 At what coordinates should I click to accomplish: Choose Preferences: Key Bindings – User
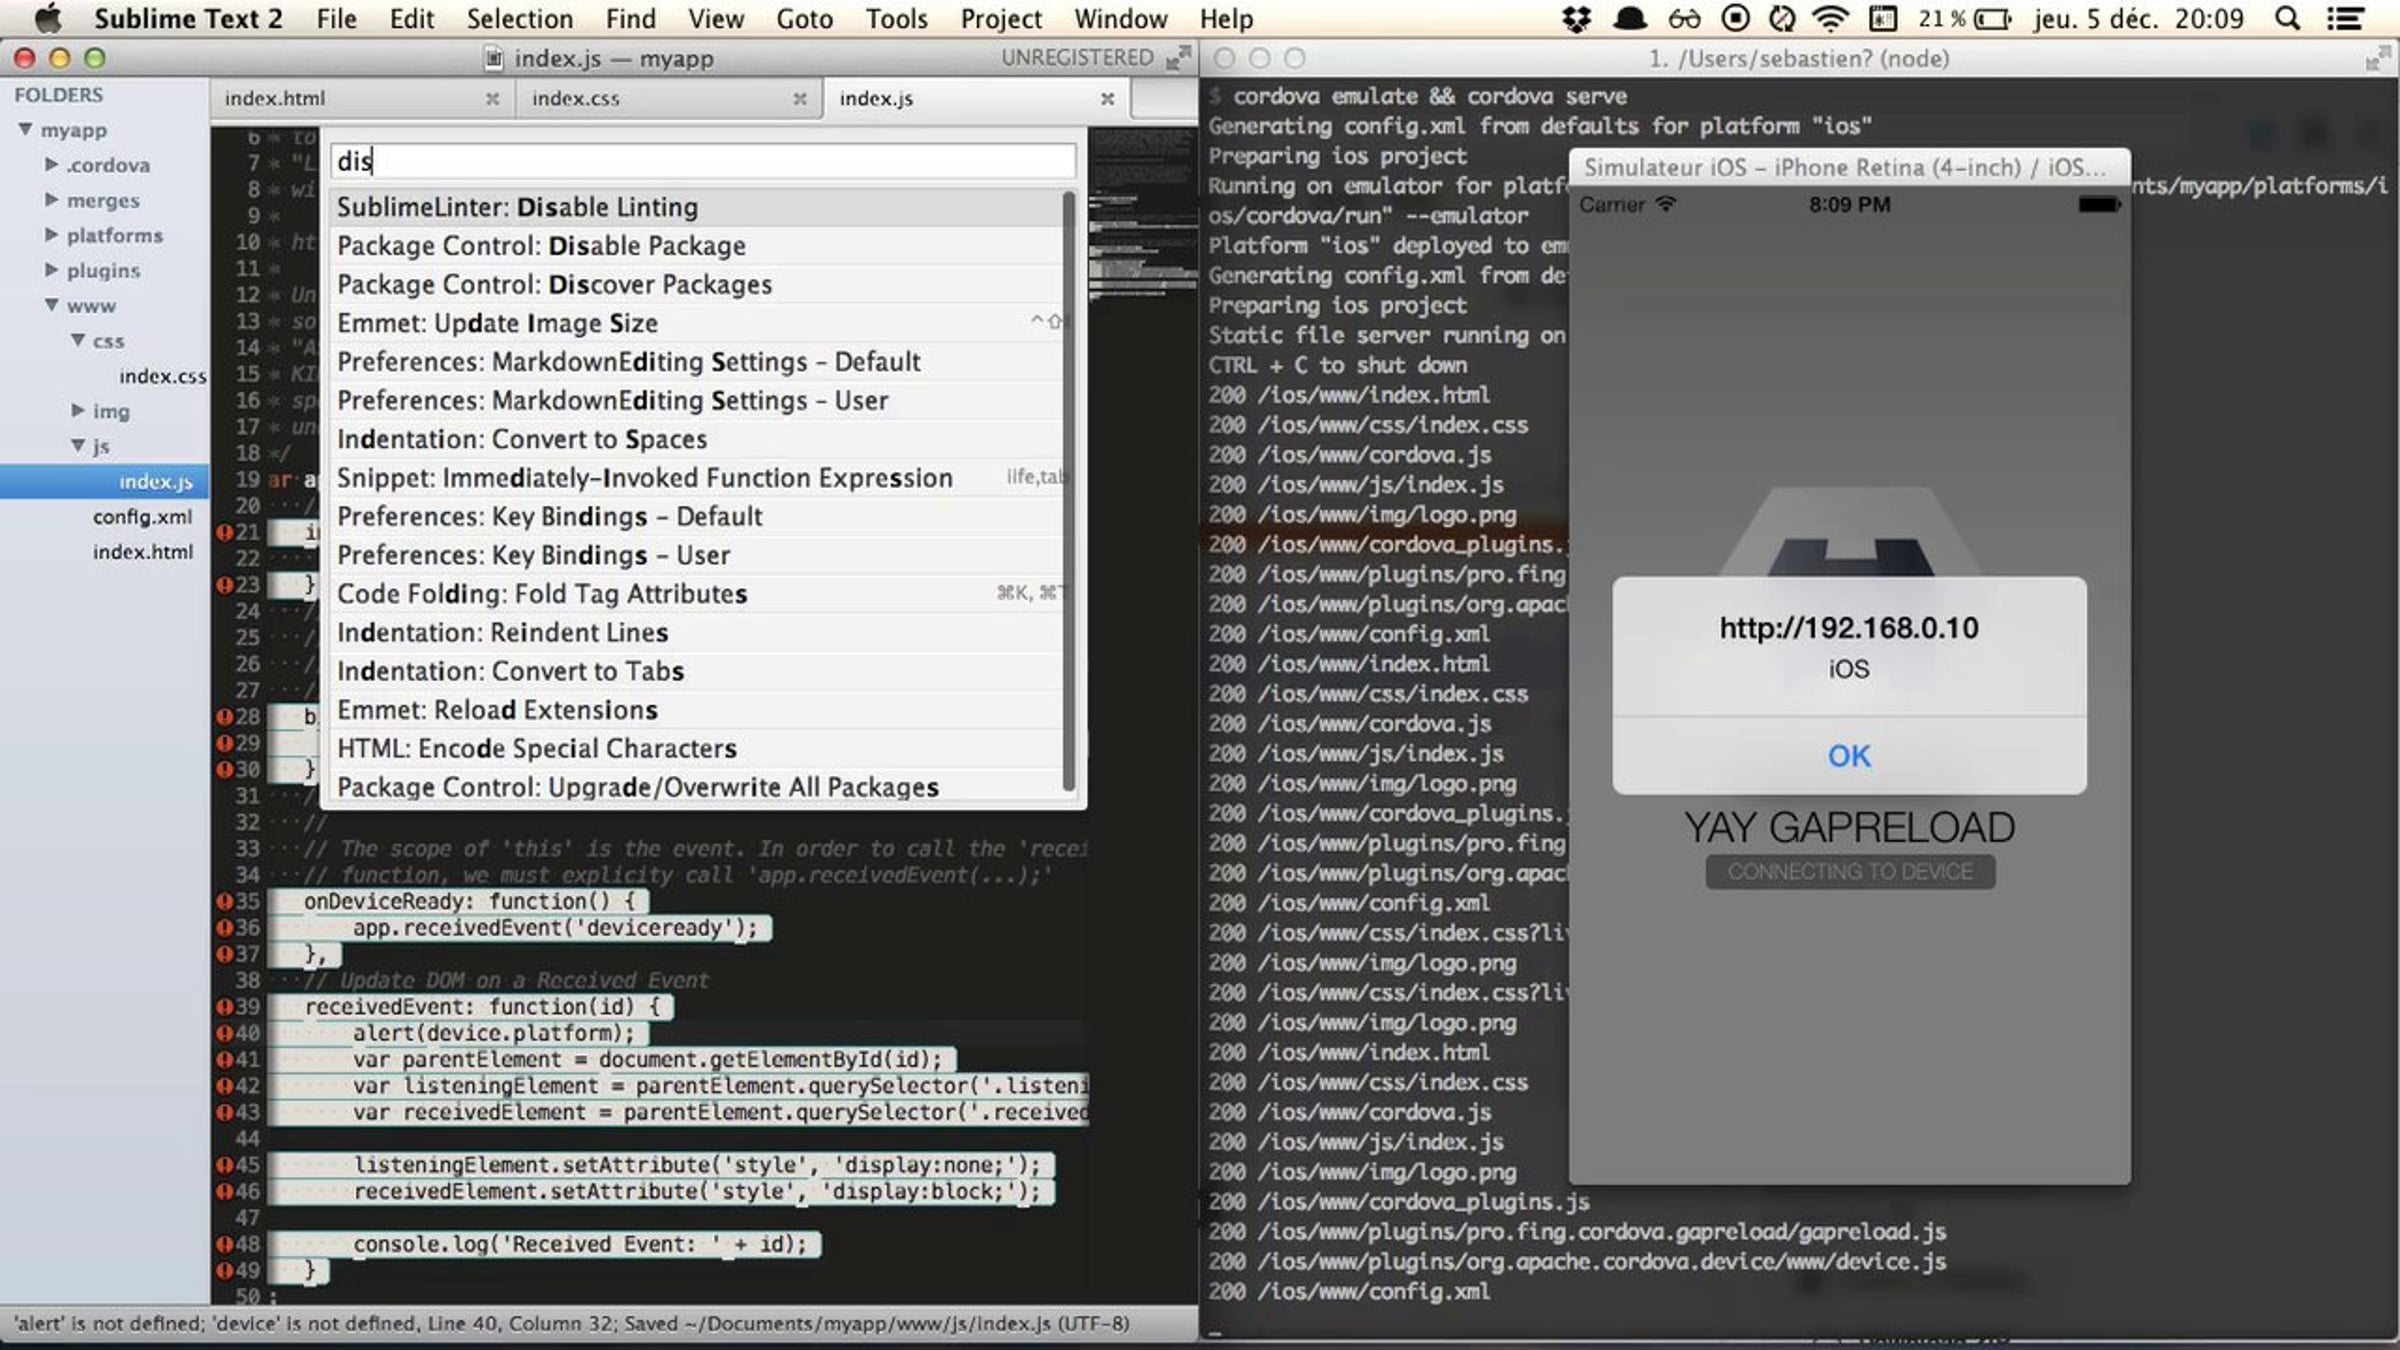coord(696,556)
